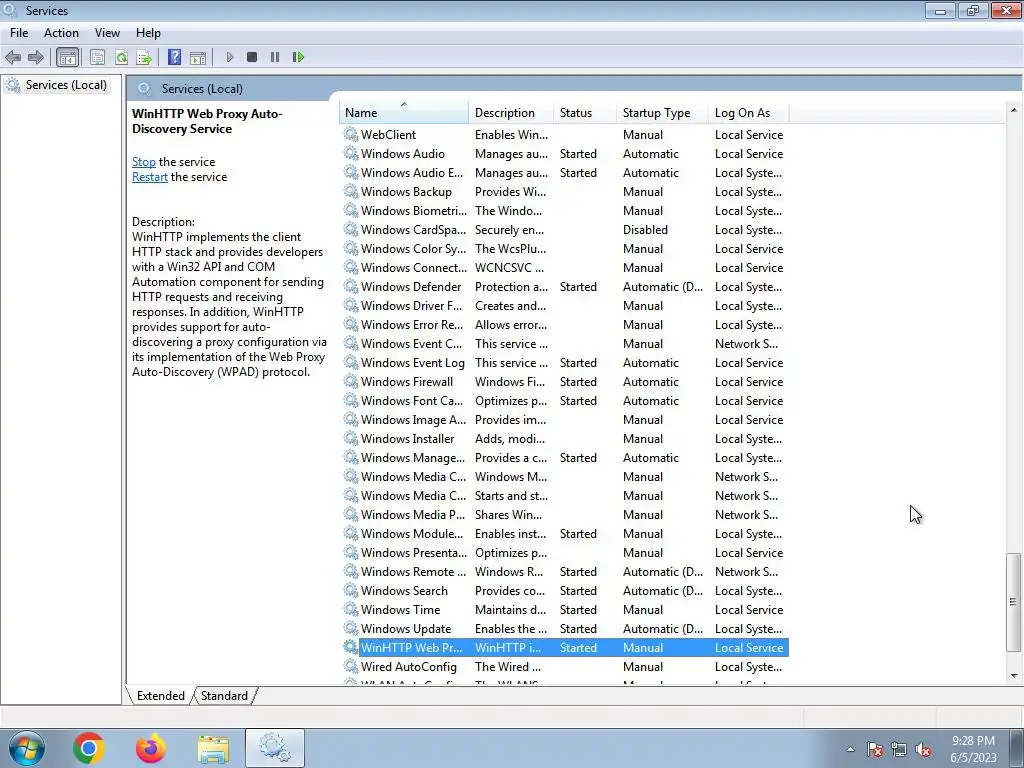The height and width of the screenshot is (768, 1024).
Task: Toggle Show/Hide Action Pane toolbar icon
Action: coord(198,57)
